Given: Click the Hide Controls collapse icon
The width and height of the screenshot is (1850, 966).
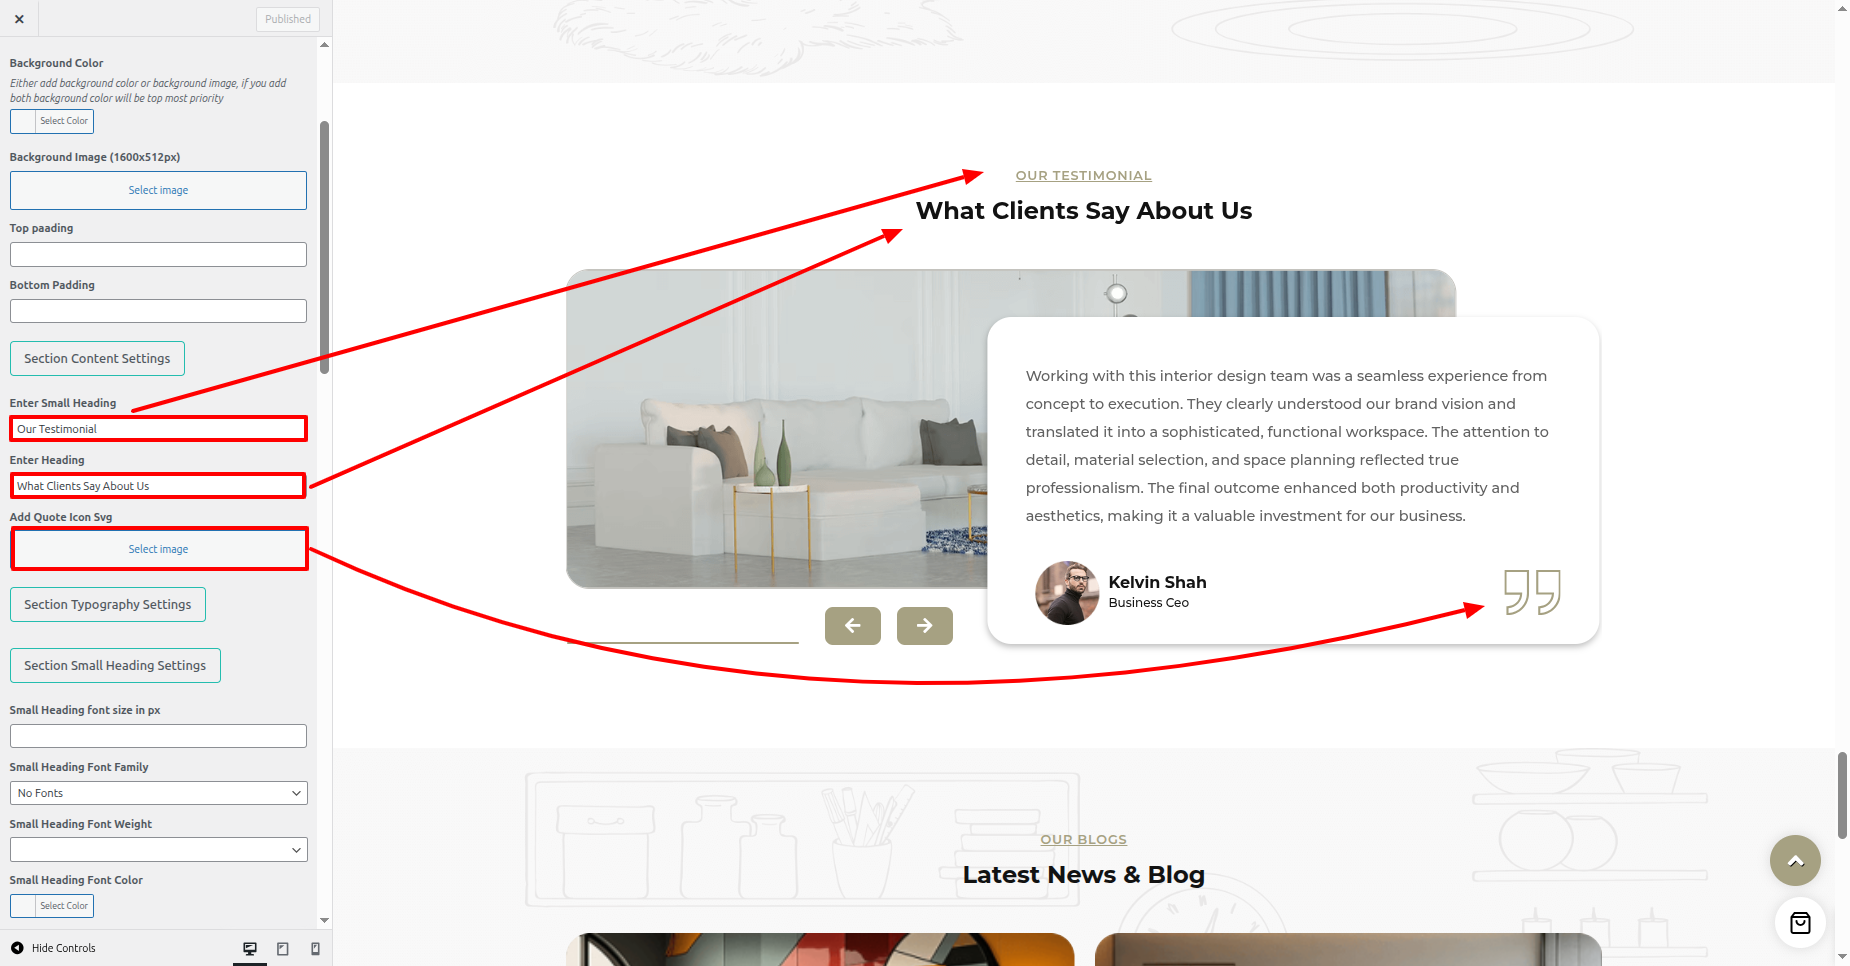Looking at the screenshot, I should pyautogui.click(x=17, y=948).
